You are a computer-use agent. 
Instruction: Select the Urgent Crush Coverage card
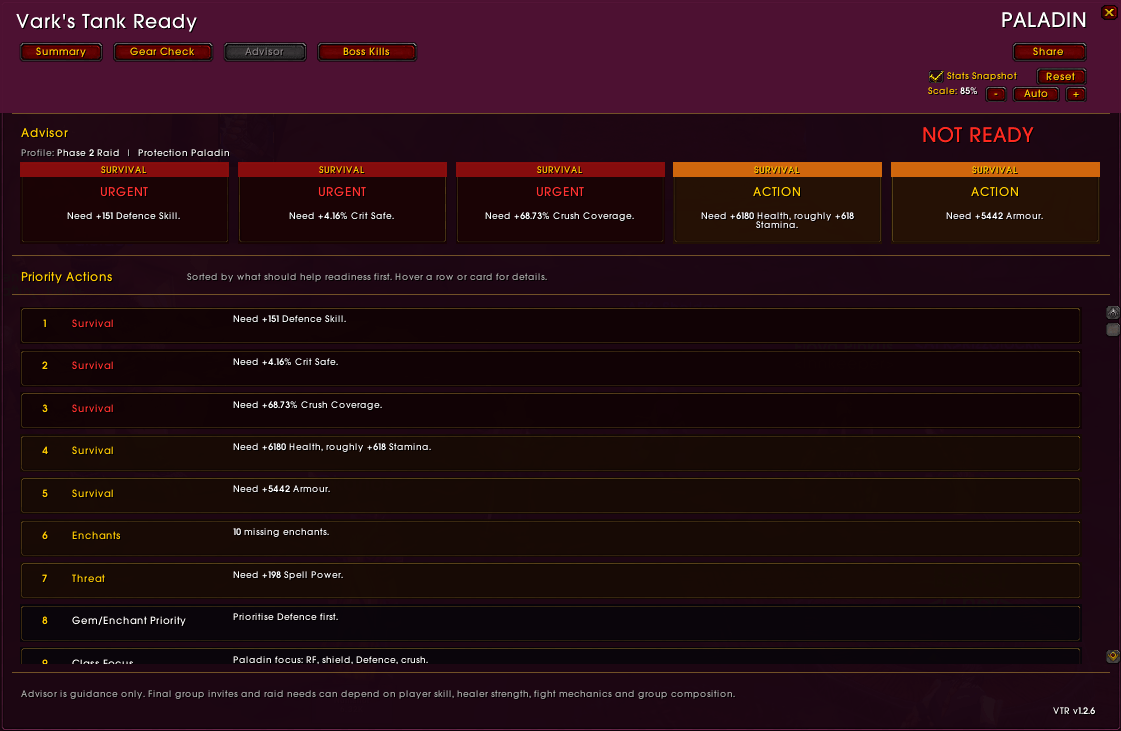560,202
